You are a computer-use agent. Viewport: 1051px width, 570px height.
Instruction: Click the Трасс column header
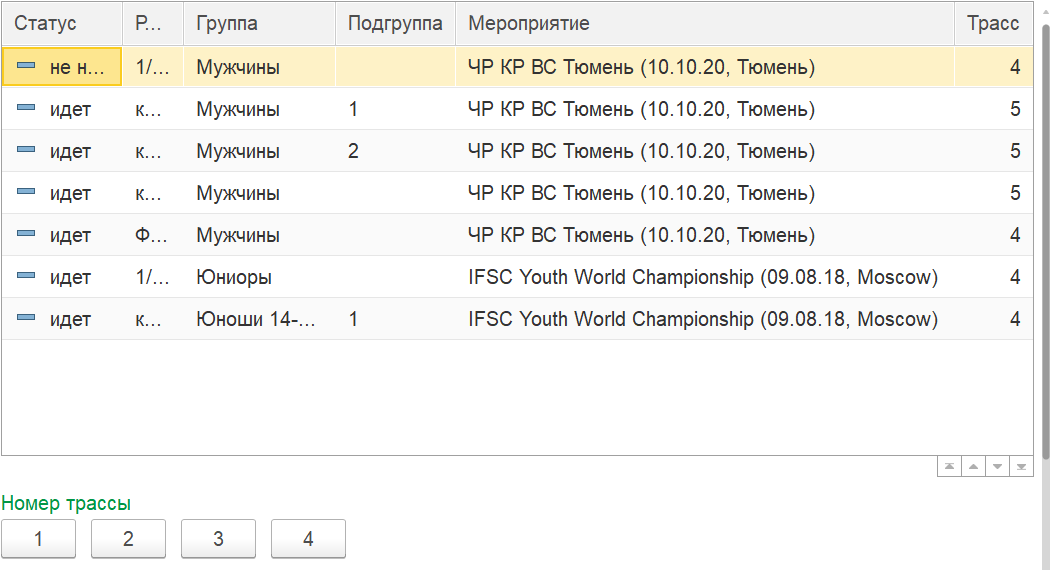click(x=993, y=24)
